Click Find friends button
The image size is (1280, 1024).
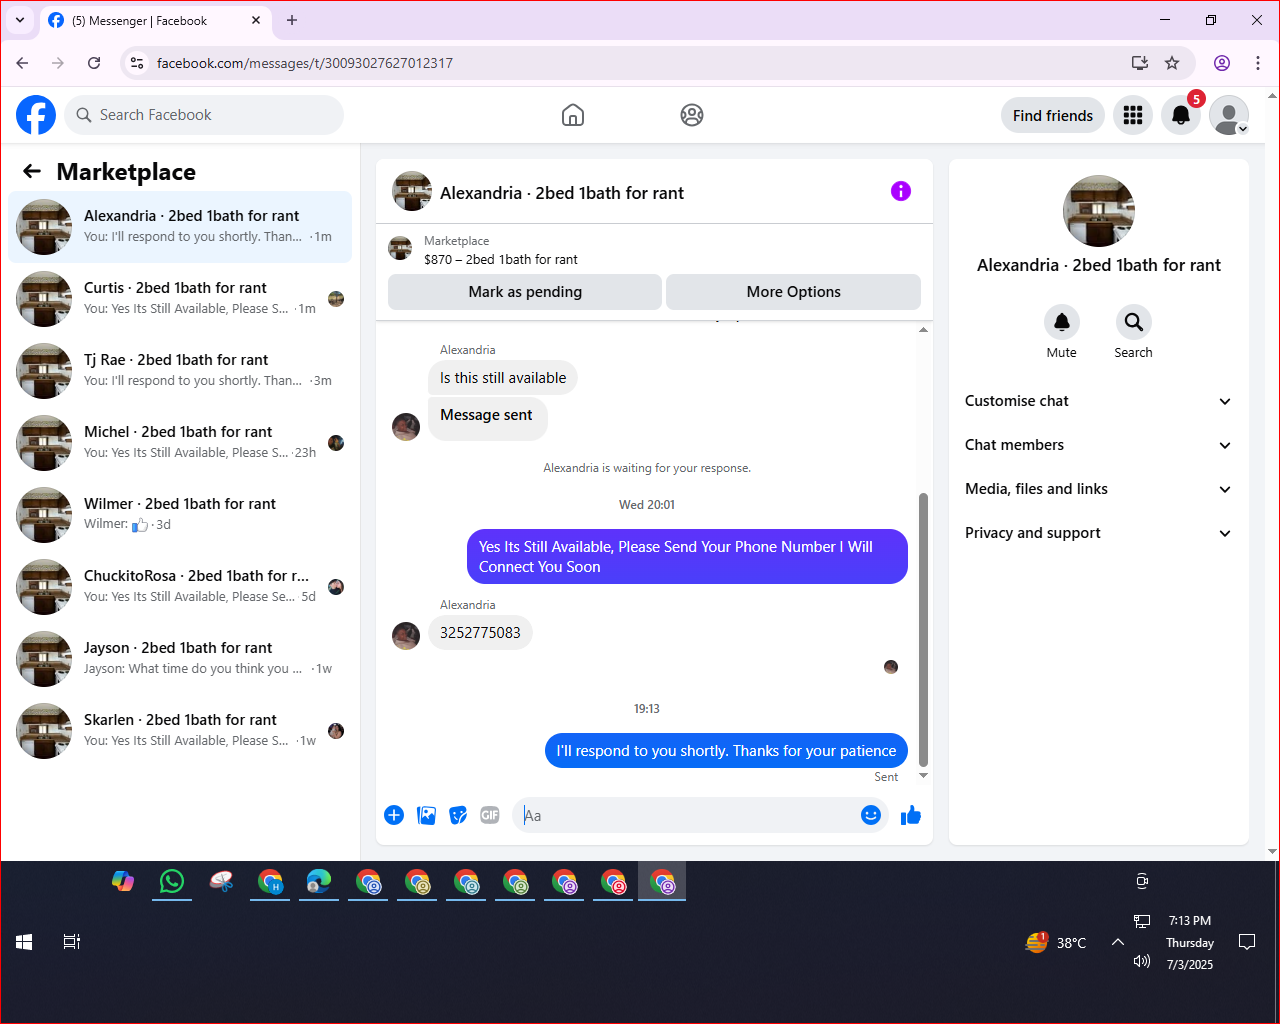tap(1053, 115)
